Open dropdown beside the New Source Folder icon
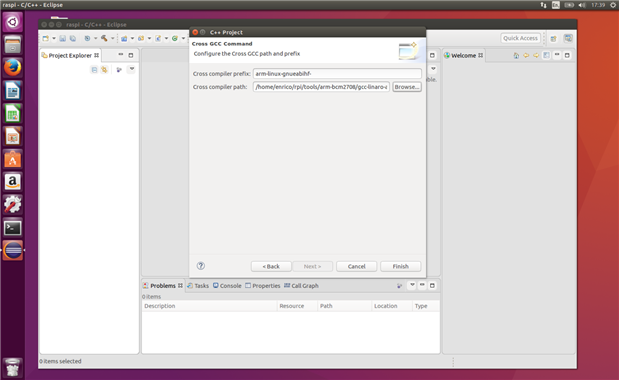The height and width of the screenshot is (380, 619). [149, 38]
